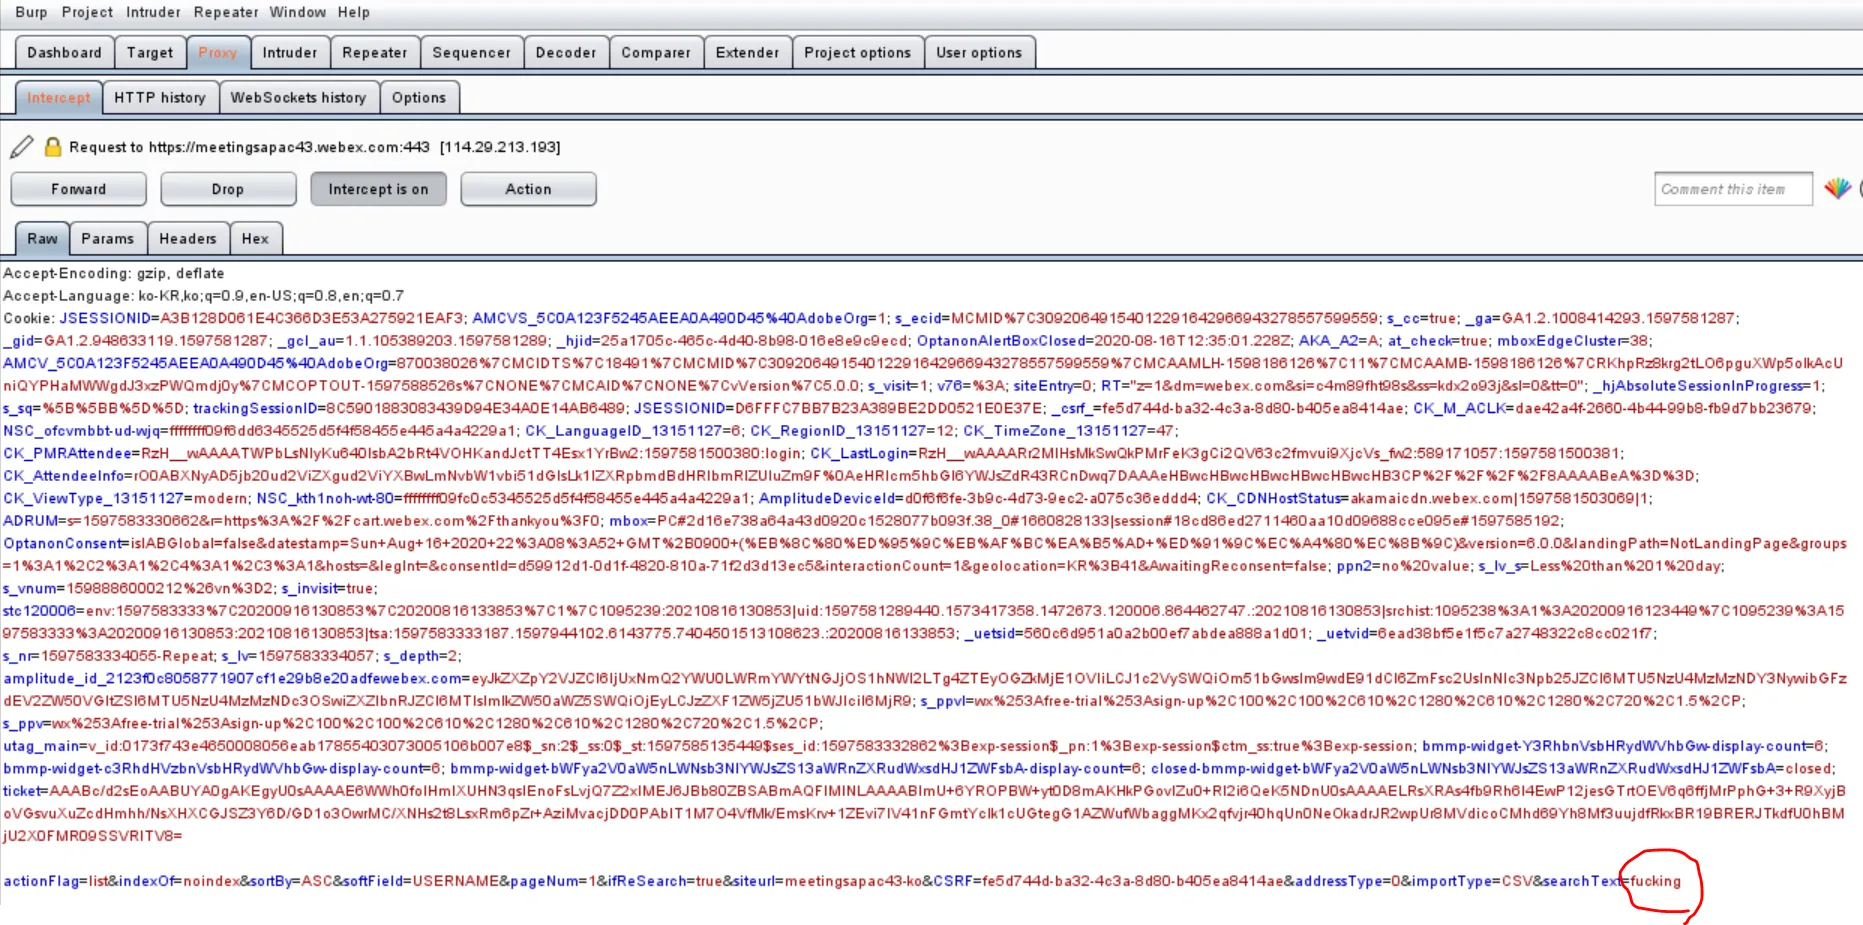Open the Comparer tab
Viewport: 1863px width, 925px height.
655,52
